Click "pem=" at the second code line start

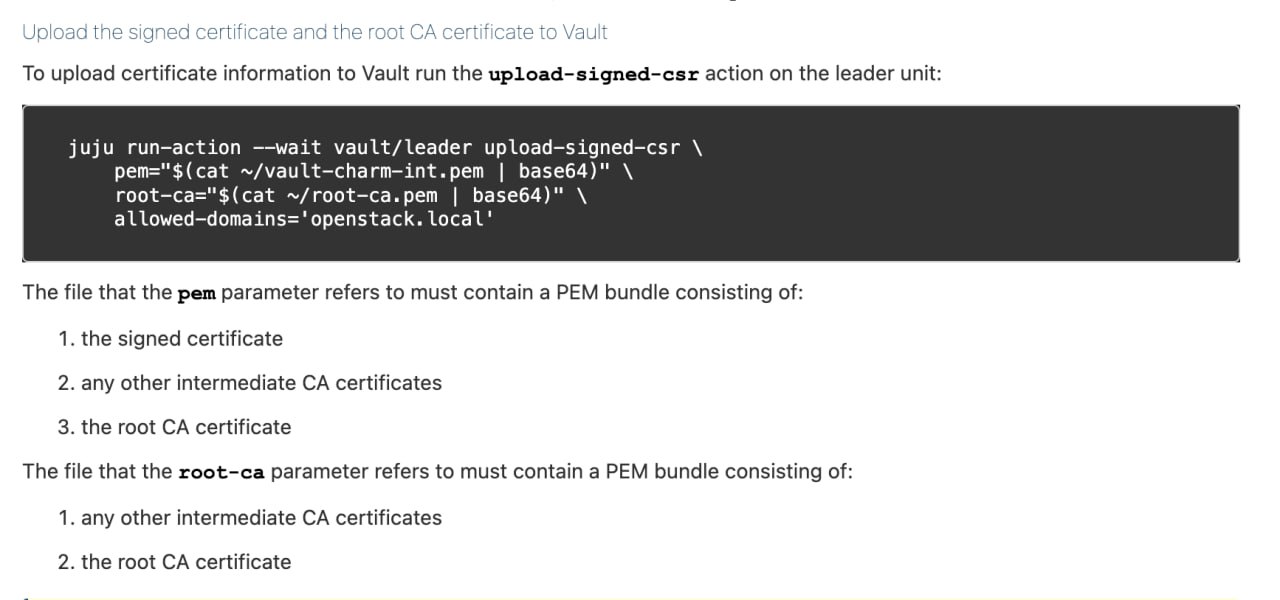(x=134, y=172)
